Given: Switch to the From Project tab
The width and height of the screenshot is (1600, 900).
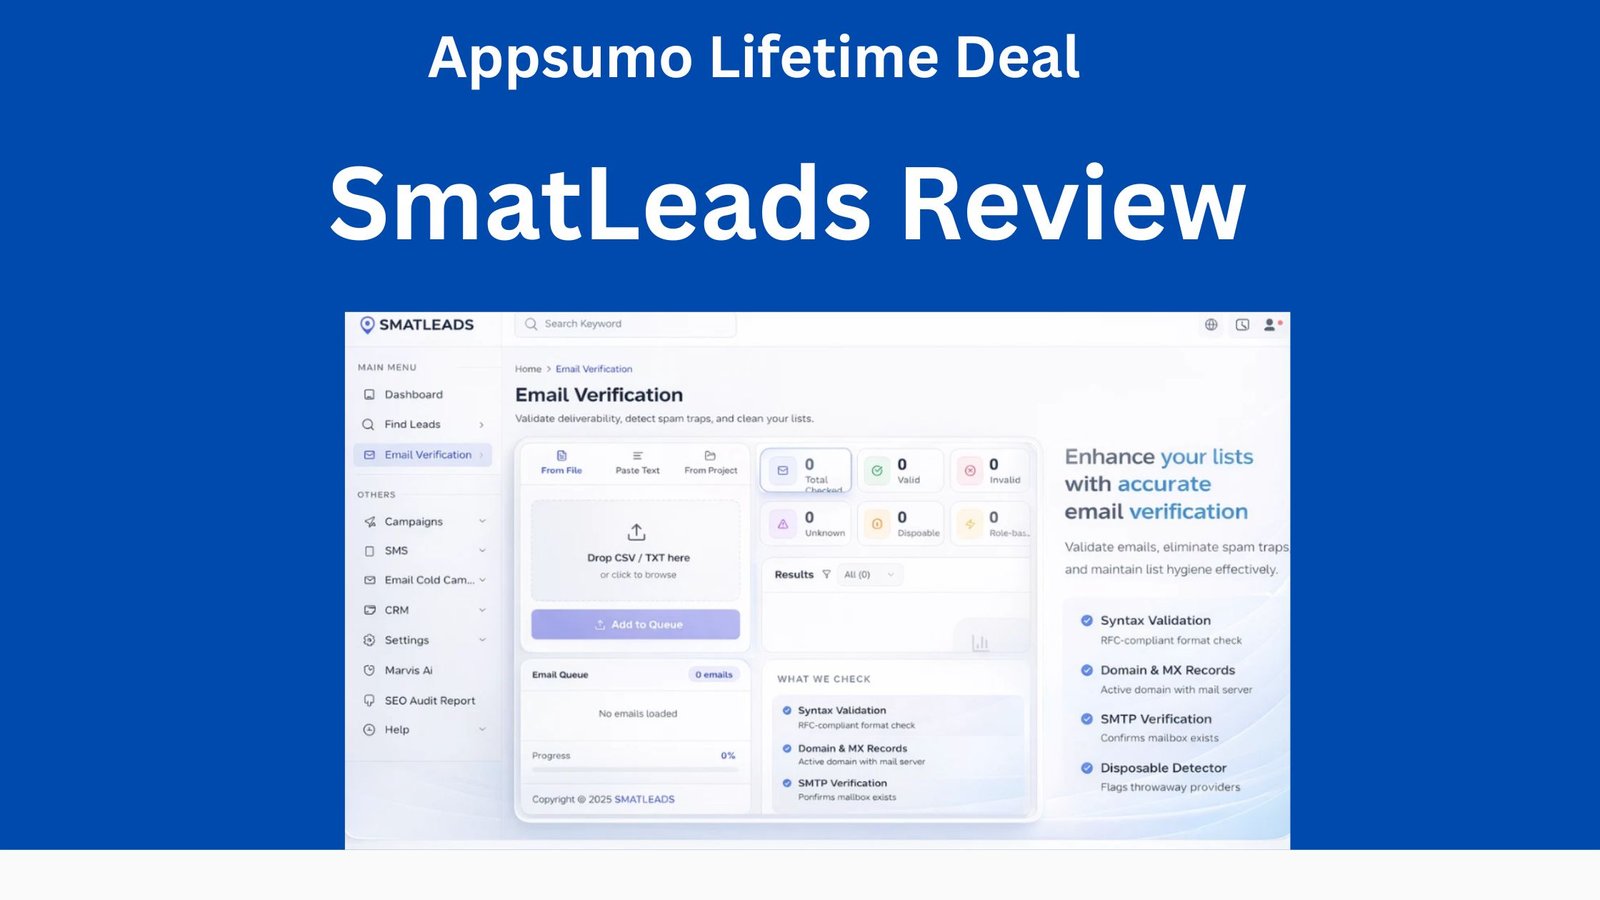Looking at the screenshot, I should (x=711, y=463).
